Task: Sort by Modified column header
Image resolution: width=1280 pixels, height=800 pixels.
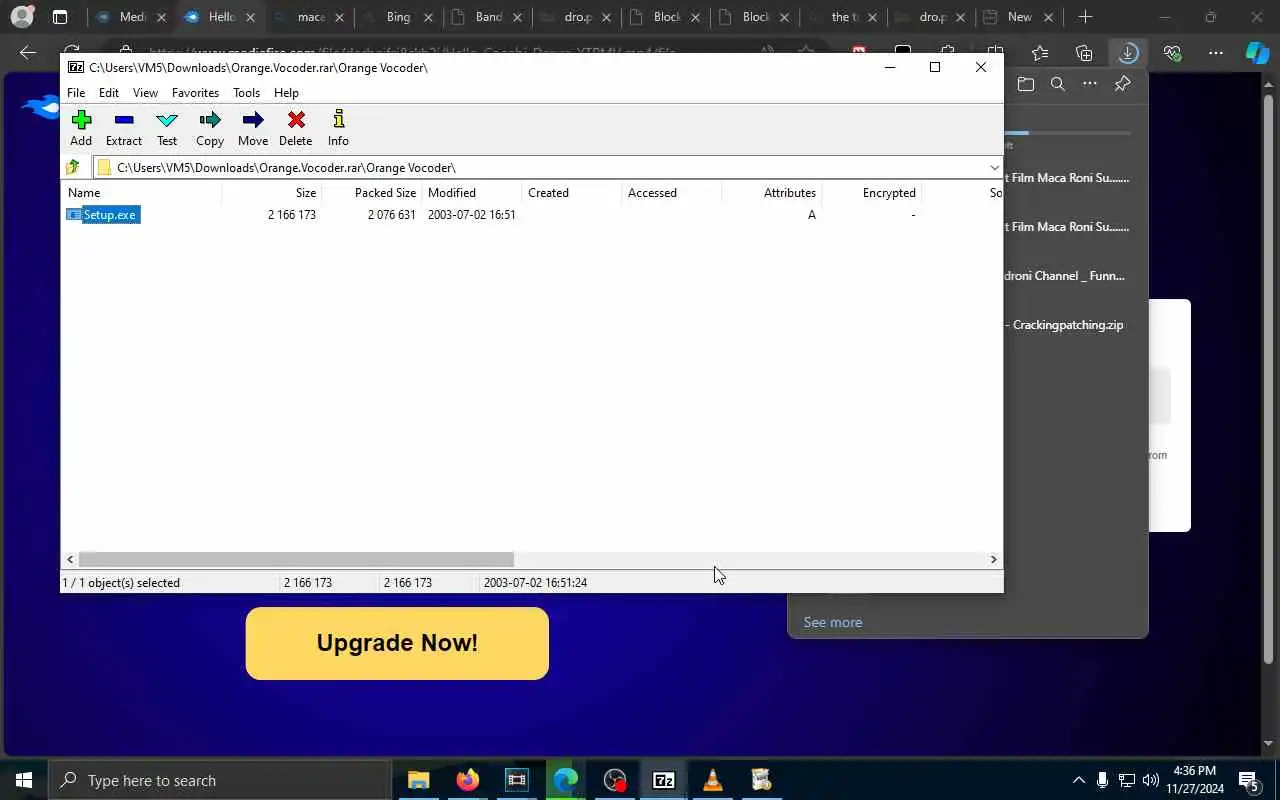Action: point(471,193)
